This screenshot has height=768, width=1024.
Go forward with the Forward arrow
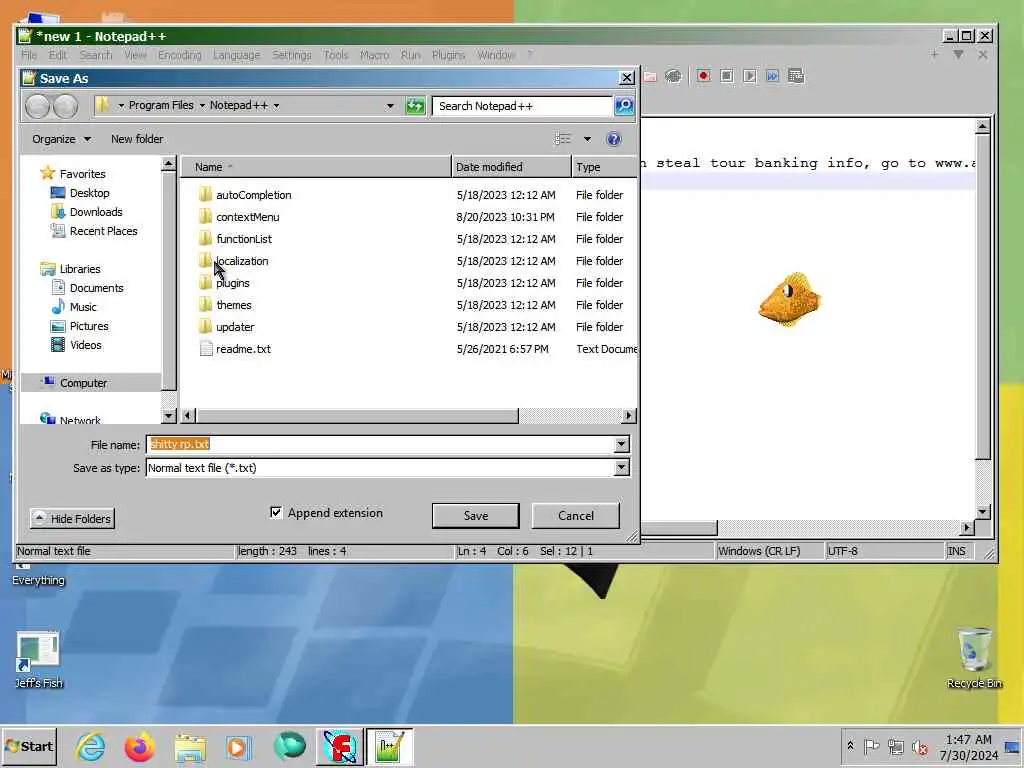65,106
